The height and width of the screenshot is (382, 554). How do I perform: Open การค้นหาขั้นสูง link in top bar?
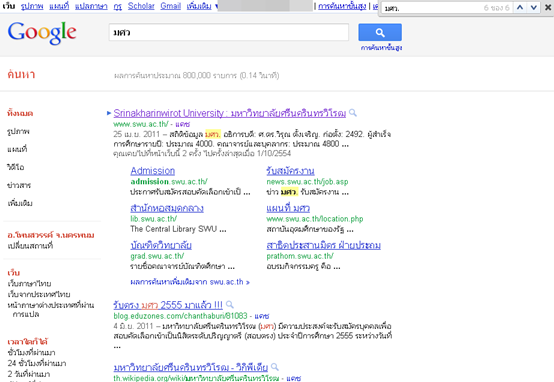(x=342, y=6)
